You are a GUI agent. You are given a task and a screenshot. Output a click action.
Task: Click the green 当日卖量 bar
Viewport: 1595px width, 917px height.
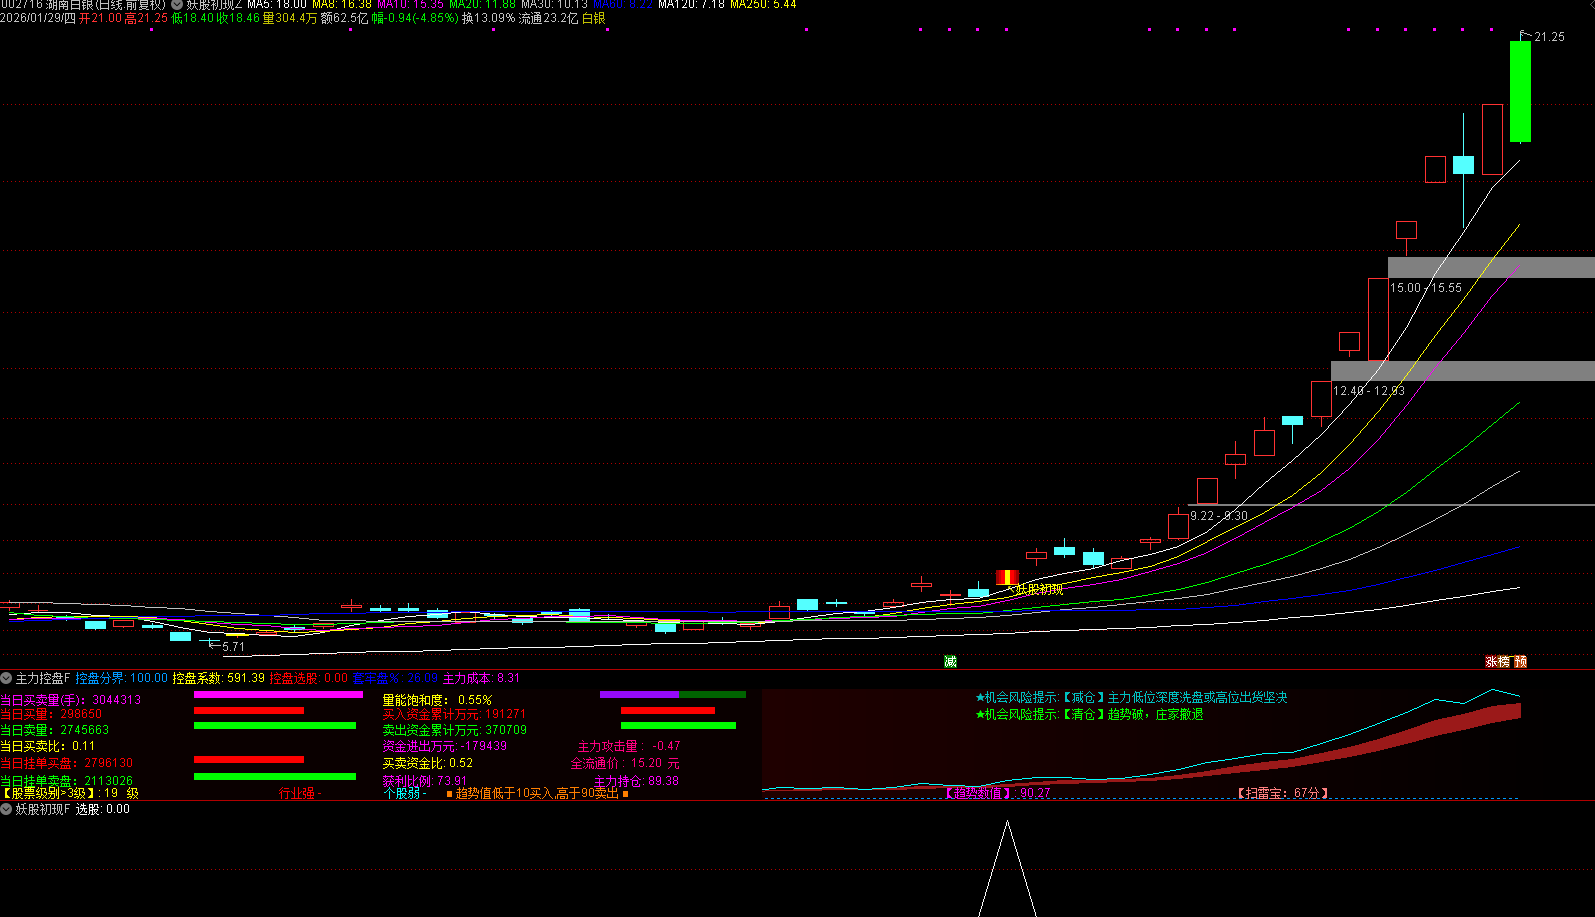tap(275, 726)
